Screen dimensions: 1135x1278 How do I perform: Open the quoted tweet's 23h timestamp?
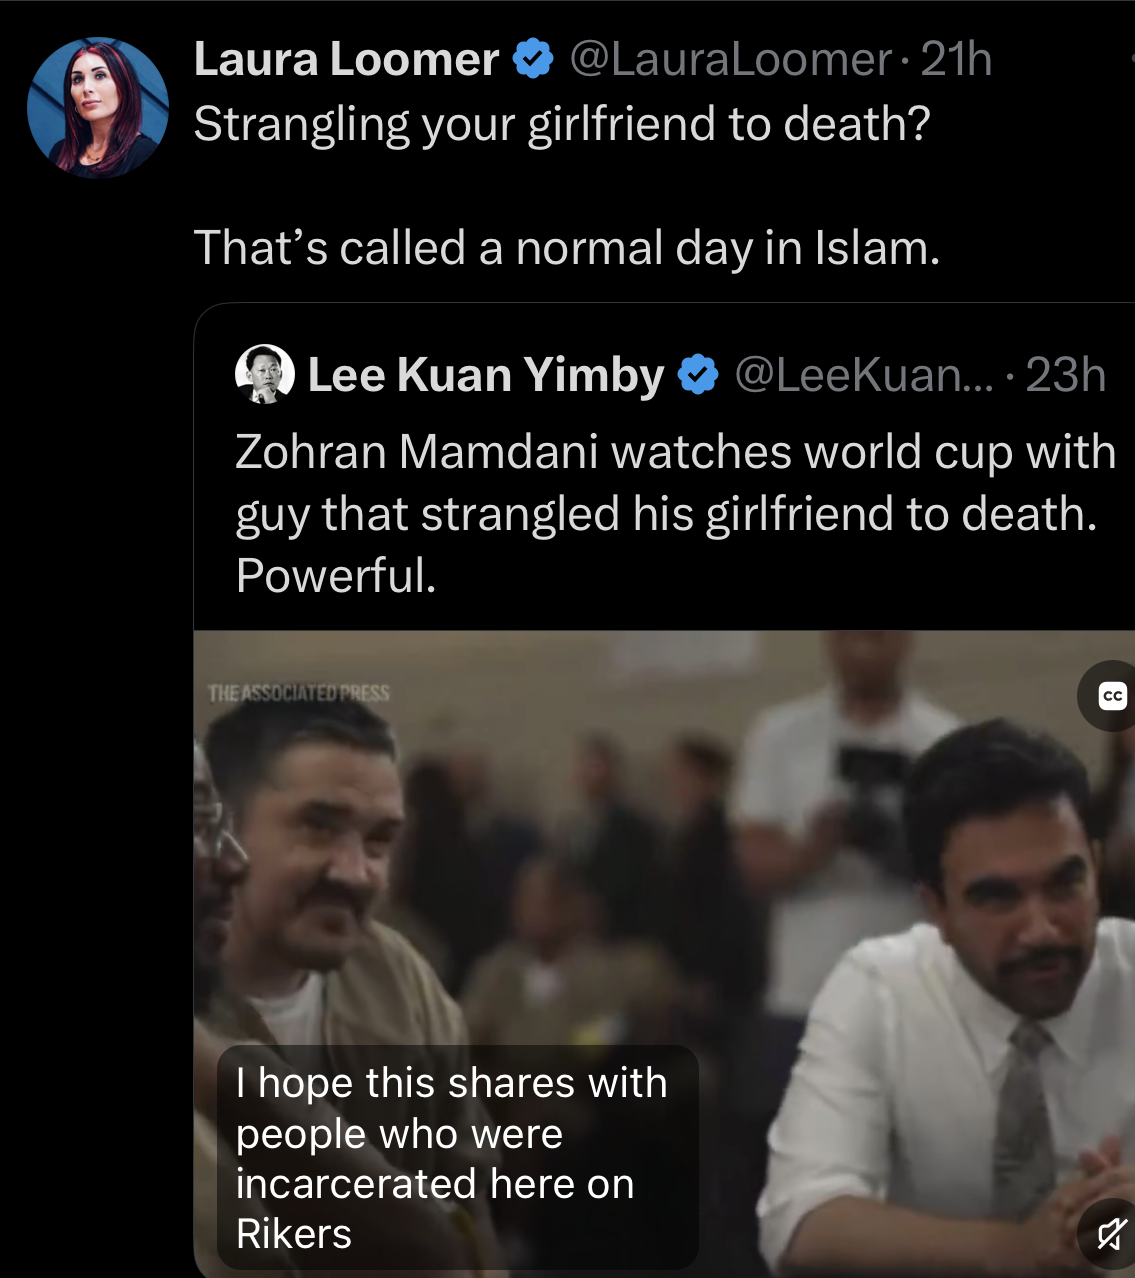coord(1066,375)
